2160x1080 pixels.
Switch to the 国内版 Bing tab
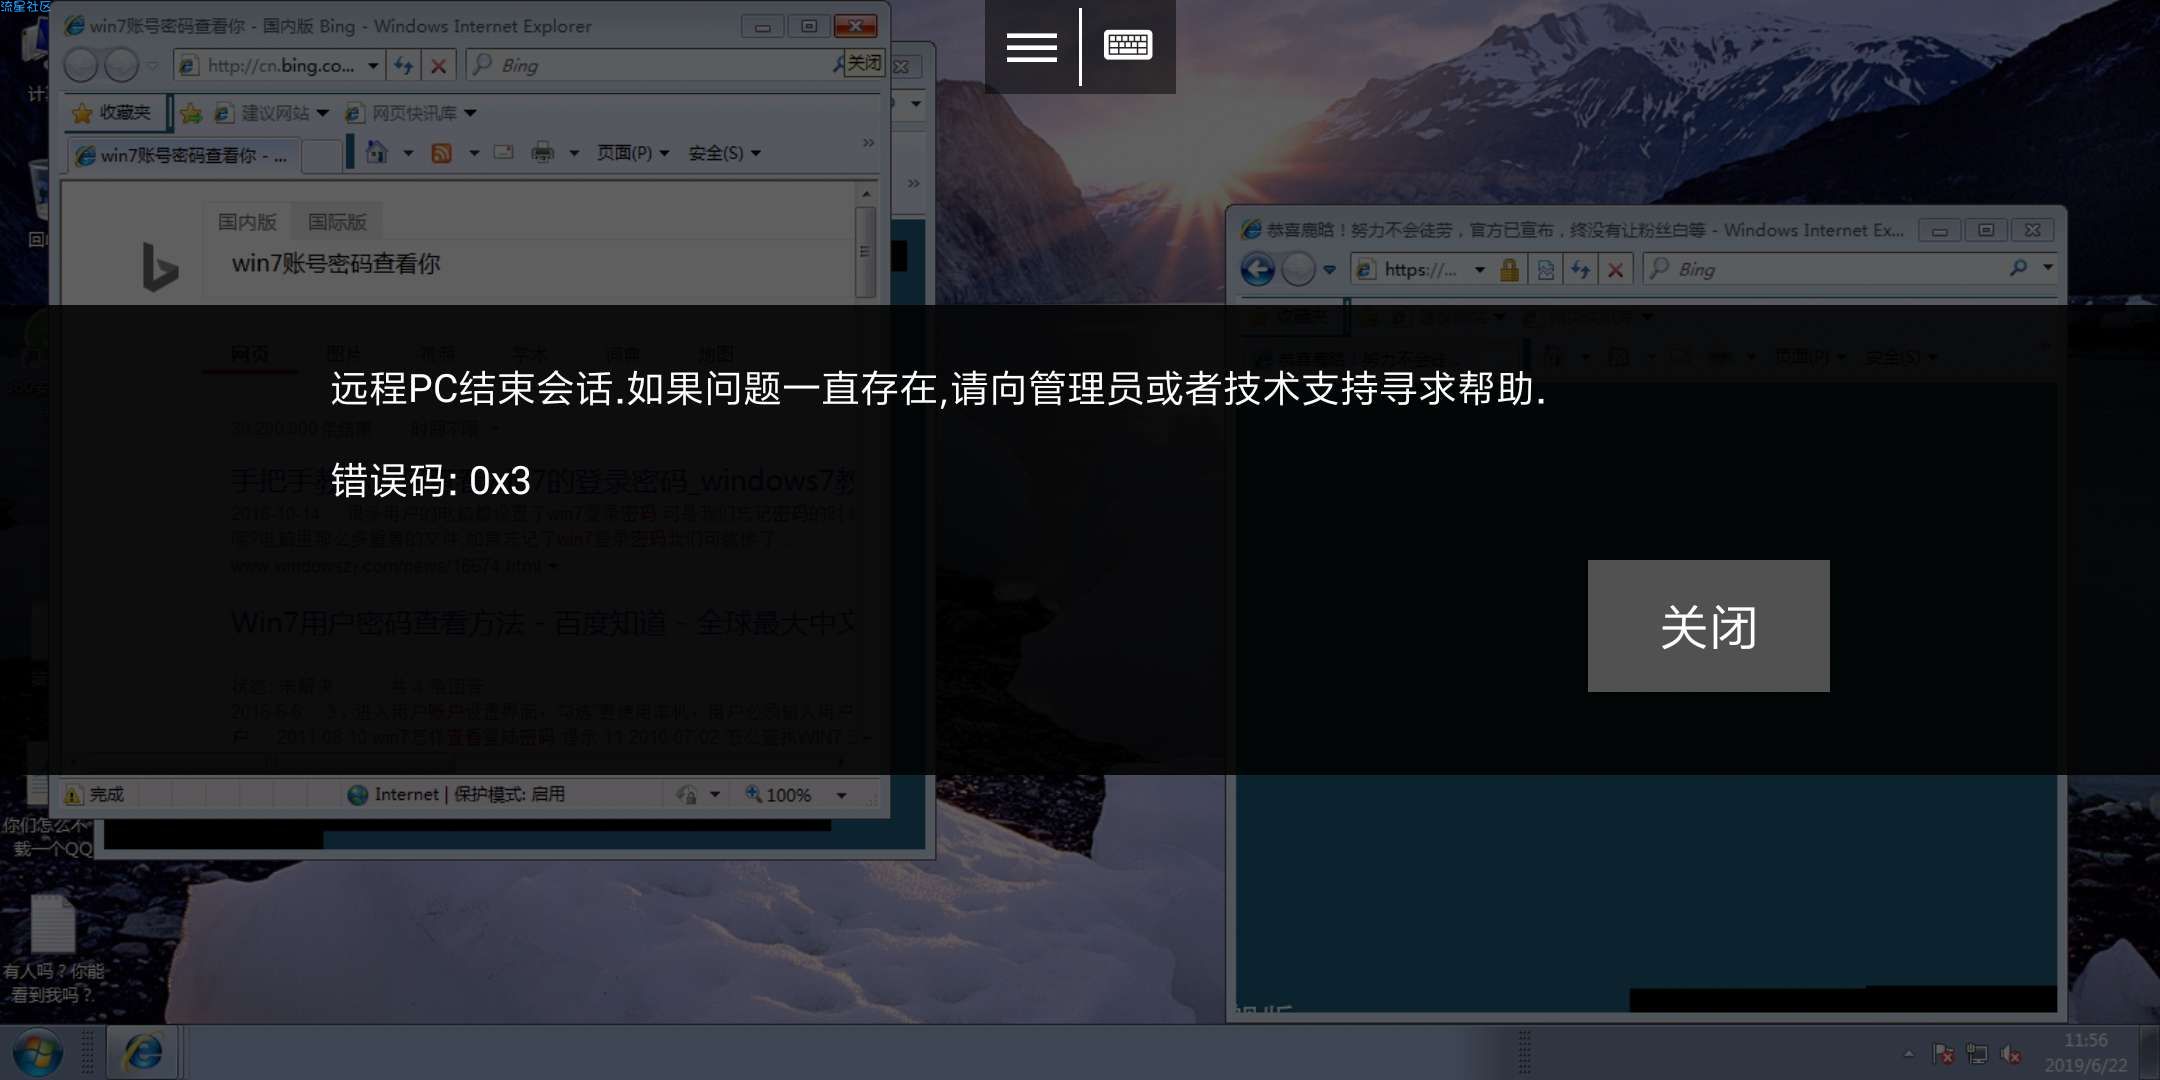(x=247, y=221)
